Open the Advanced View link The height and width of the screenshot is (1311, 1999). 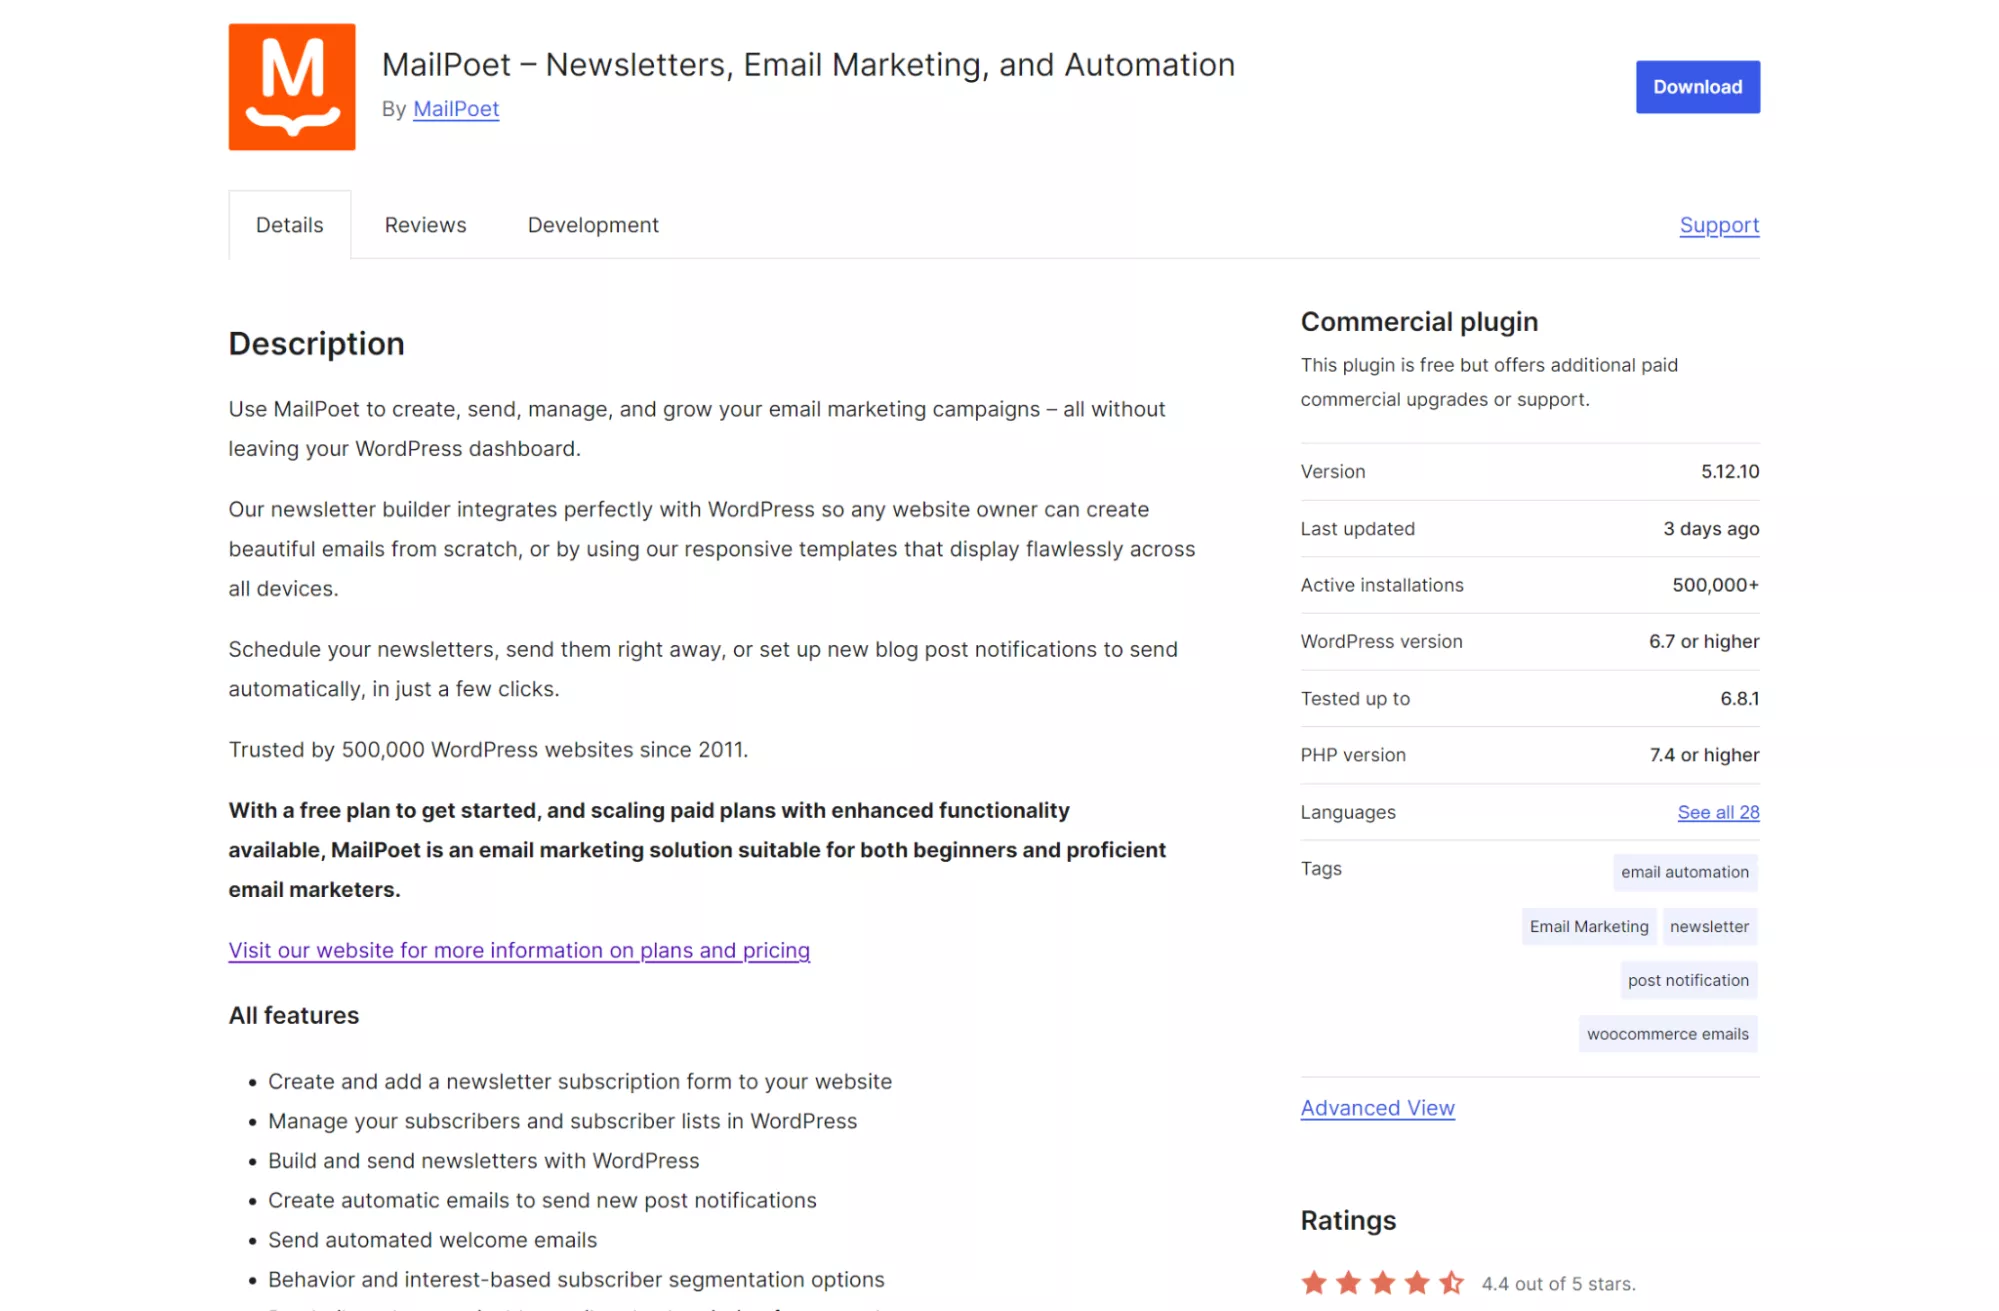coord(1377,1108)
